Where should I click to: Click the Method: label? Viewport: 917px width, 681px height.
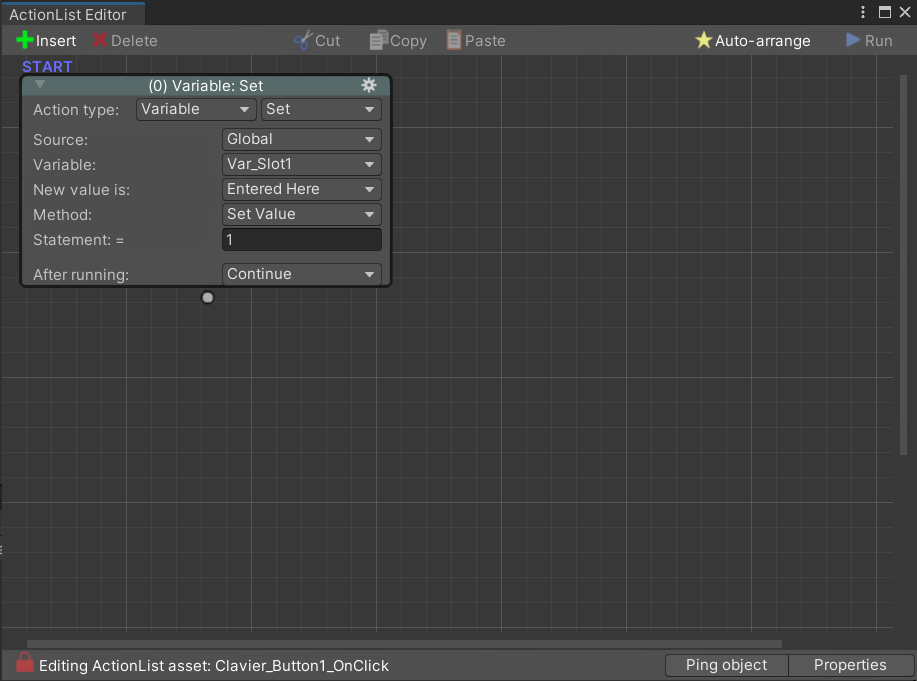(63, 215)
